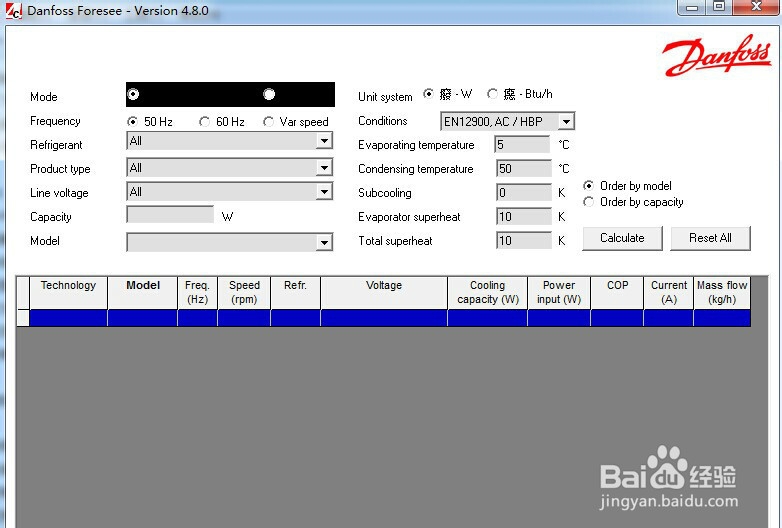Click the Capacity input field
This screenshot has width=782, height=528.
[x=170, y=215]
